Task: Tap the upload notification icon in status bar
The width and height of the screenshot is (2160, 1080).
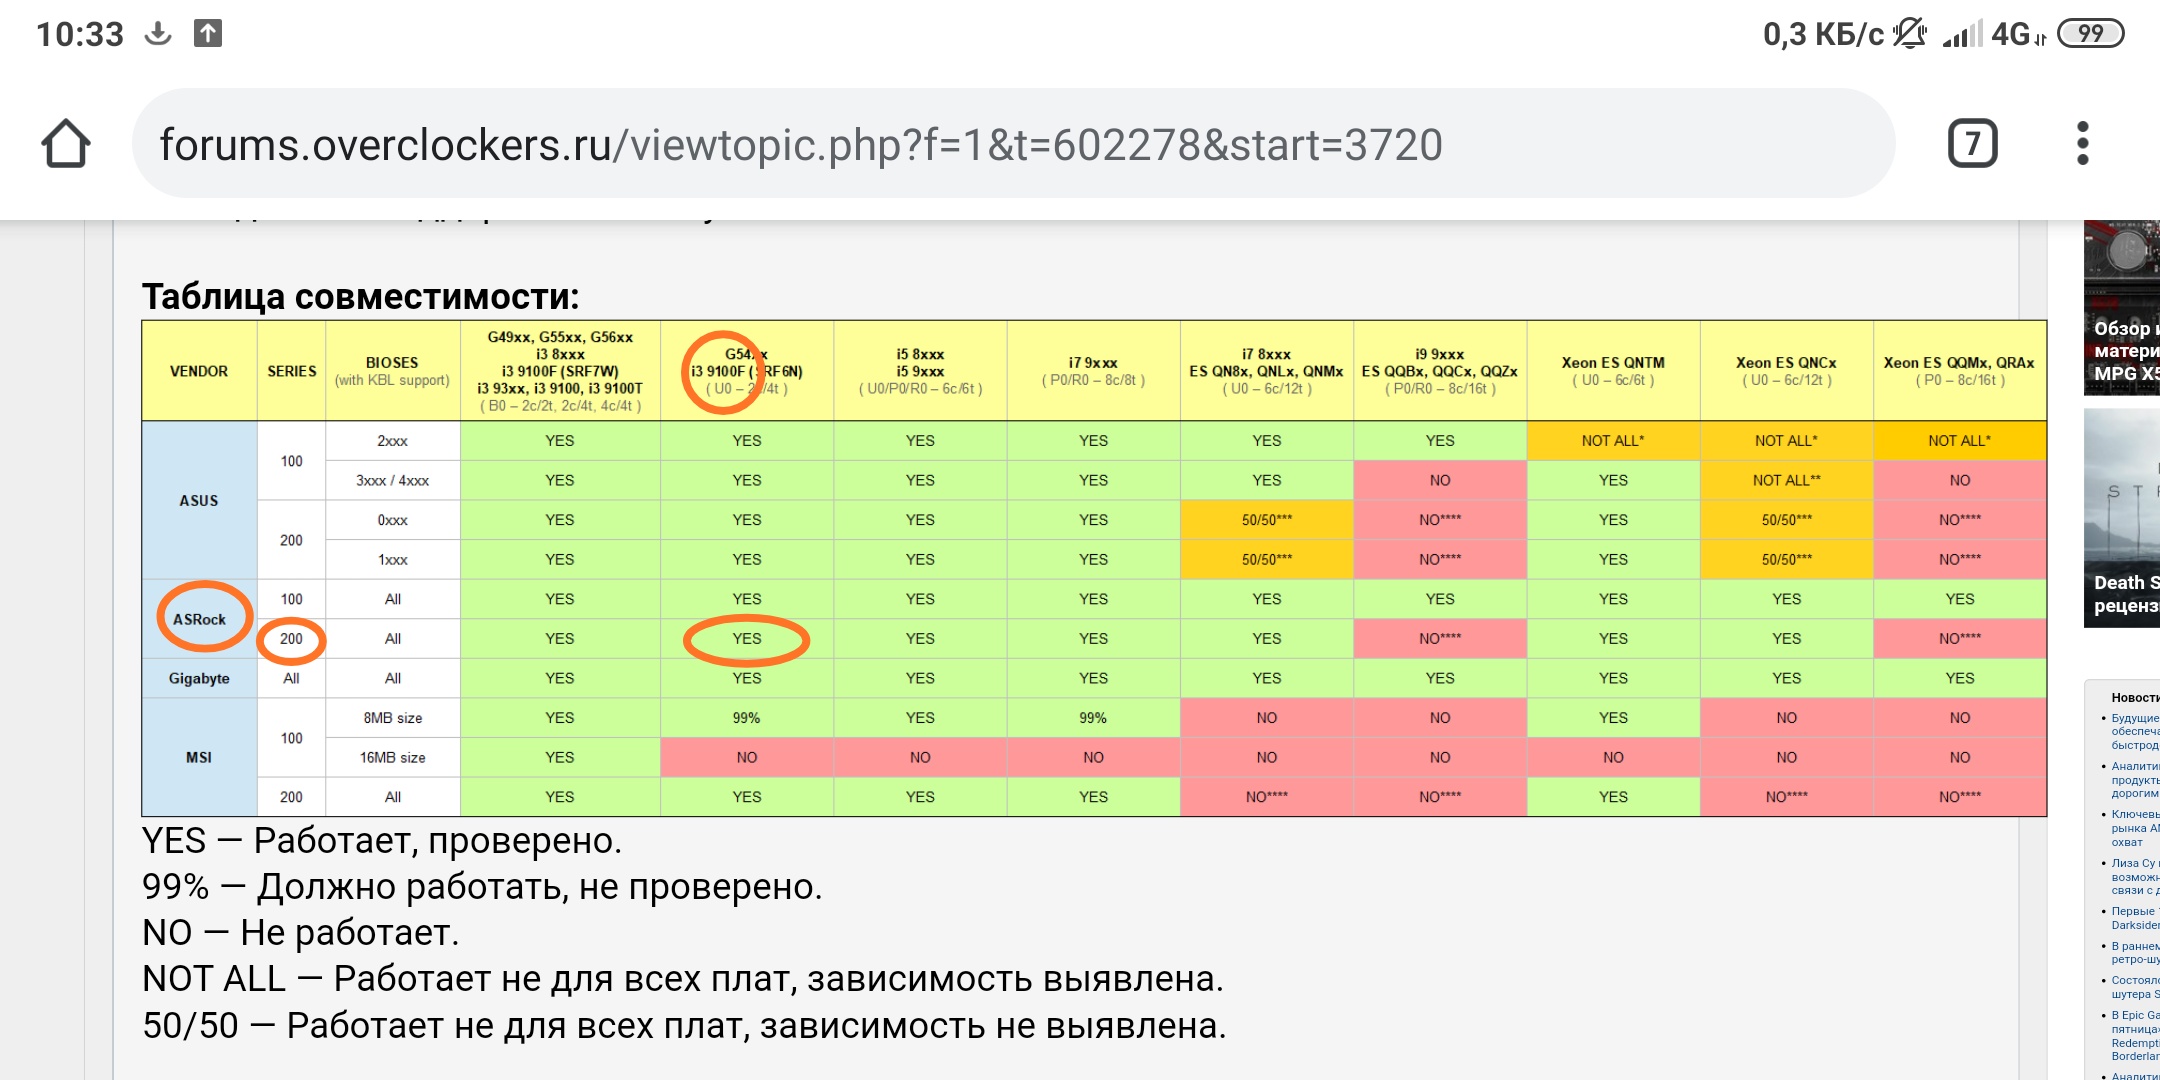Action: coord(207,34)
